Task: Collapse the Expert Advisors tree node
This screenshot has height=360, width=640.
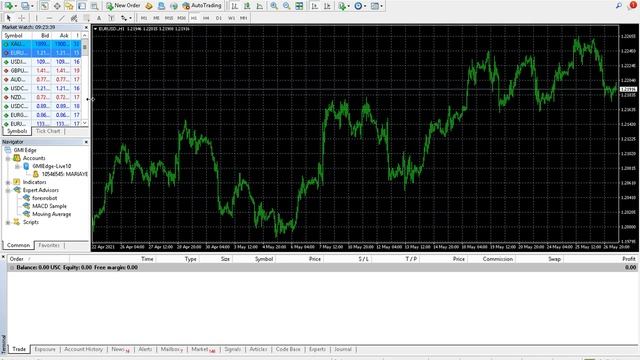Action: click(8, 190)
